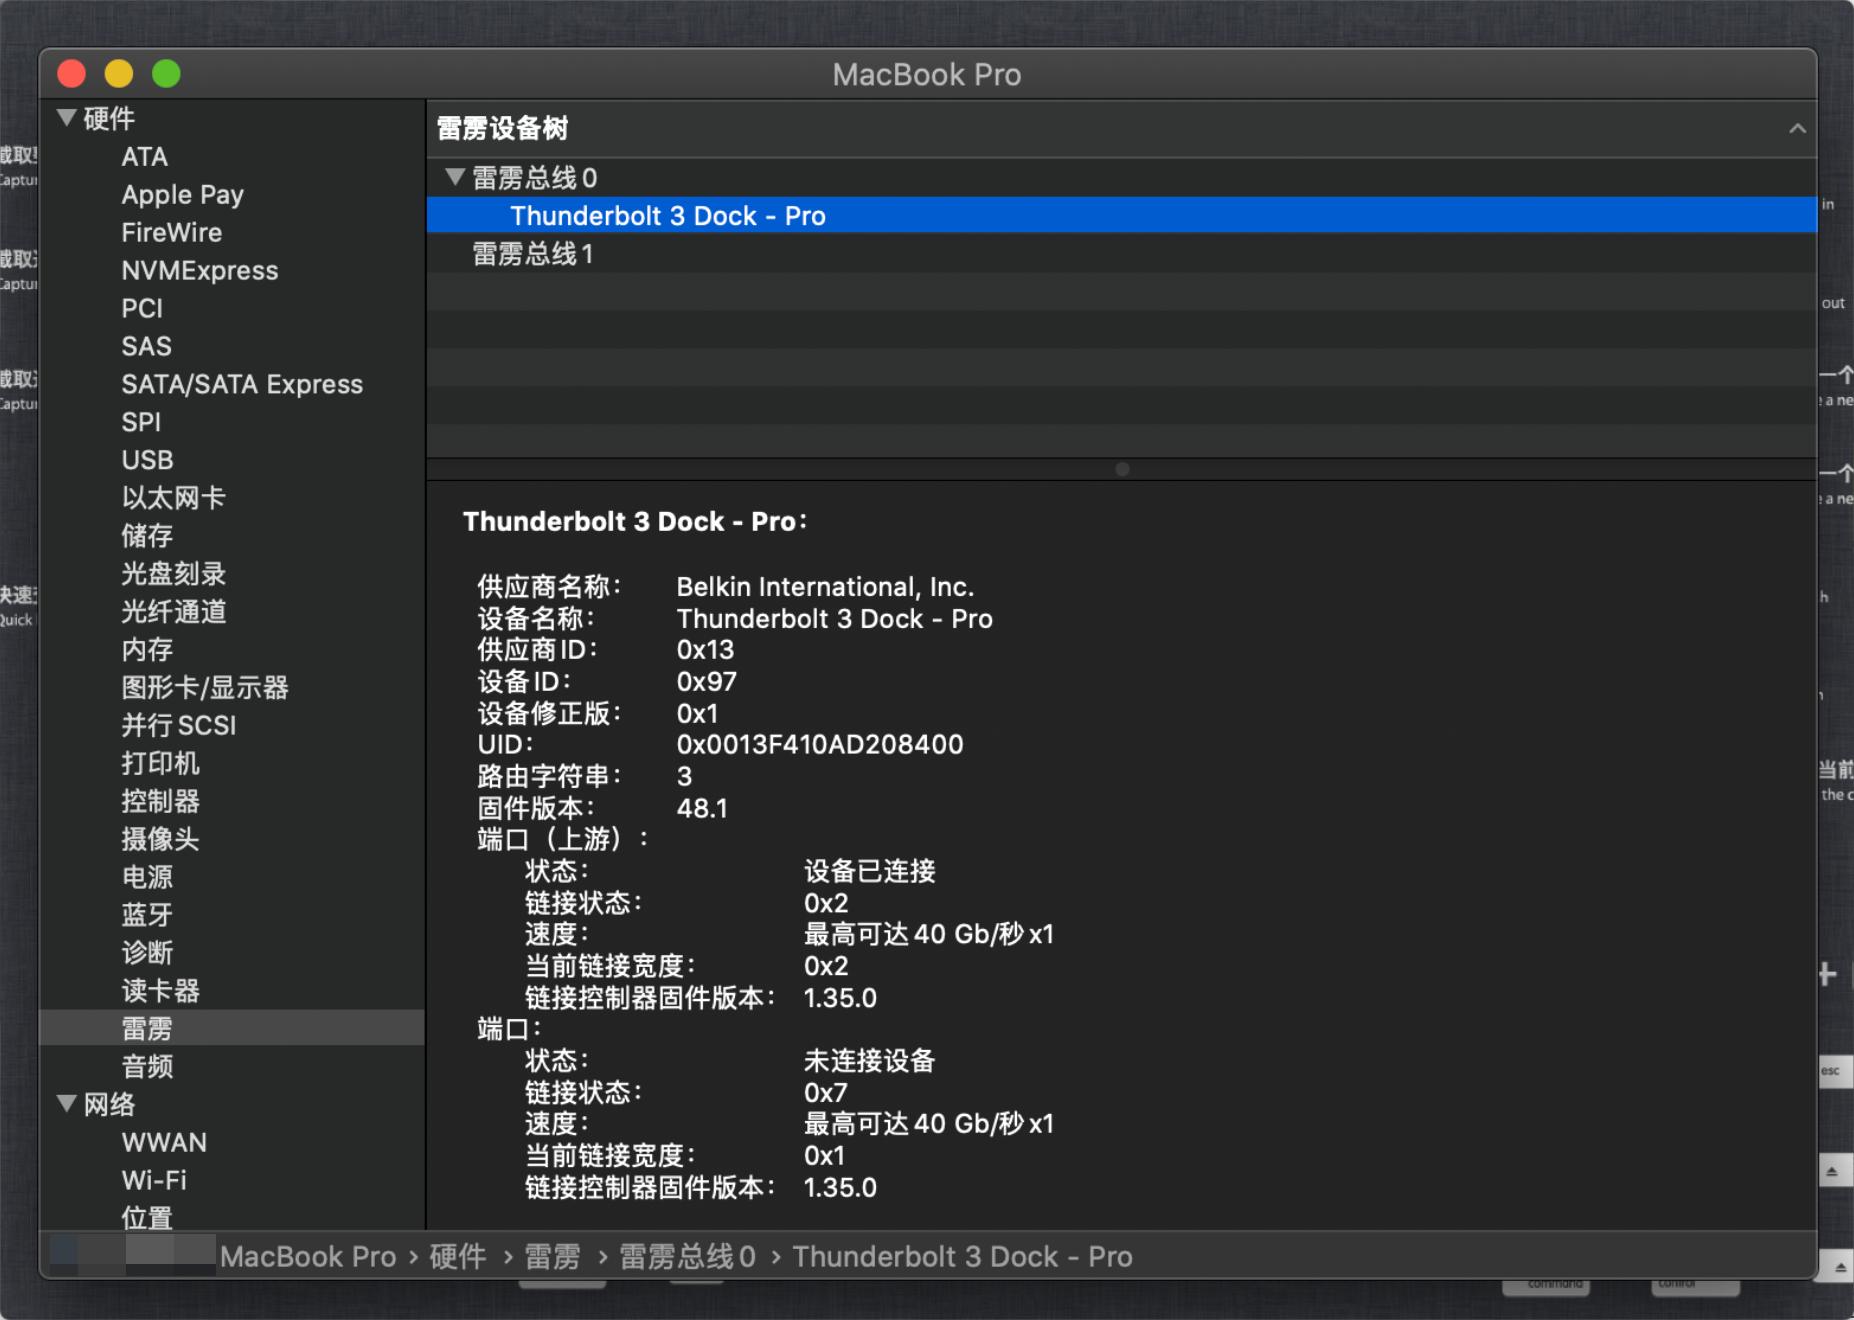Click the 网络 category label

pos(109,1105)
